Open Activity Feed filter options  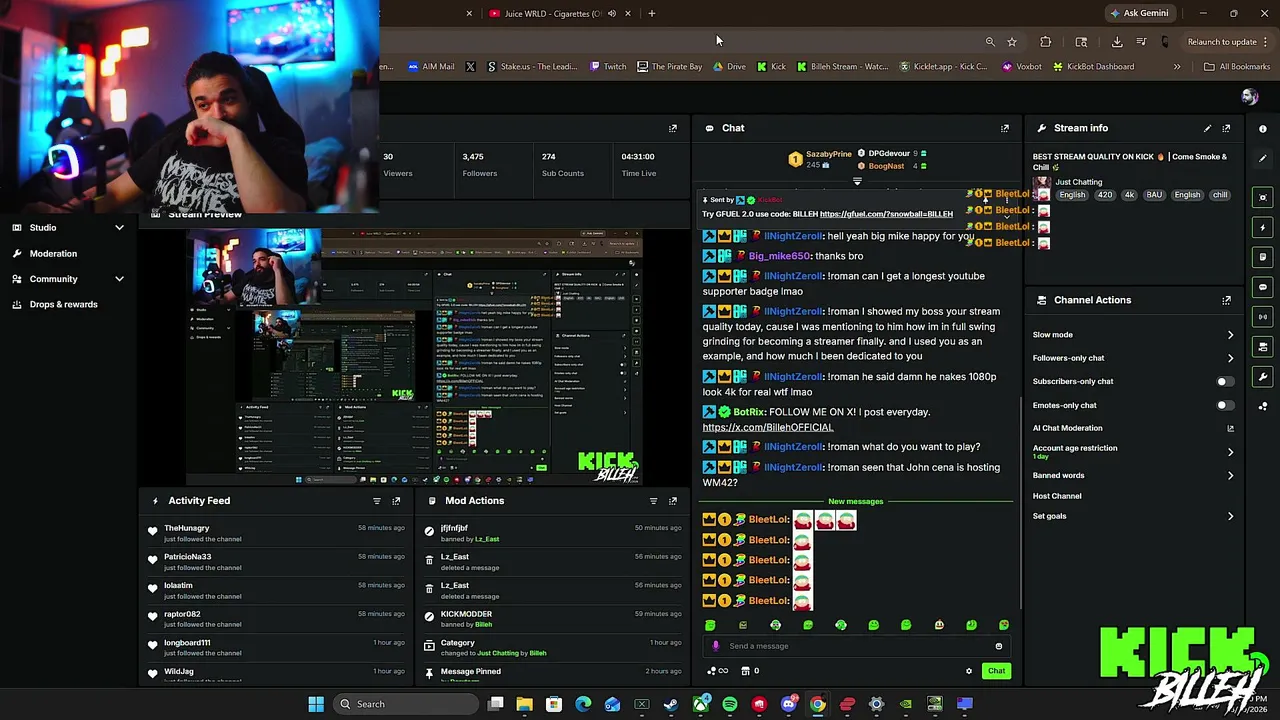tap(377, 501)
